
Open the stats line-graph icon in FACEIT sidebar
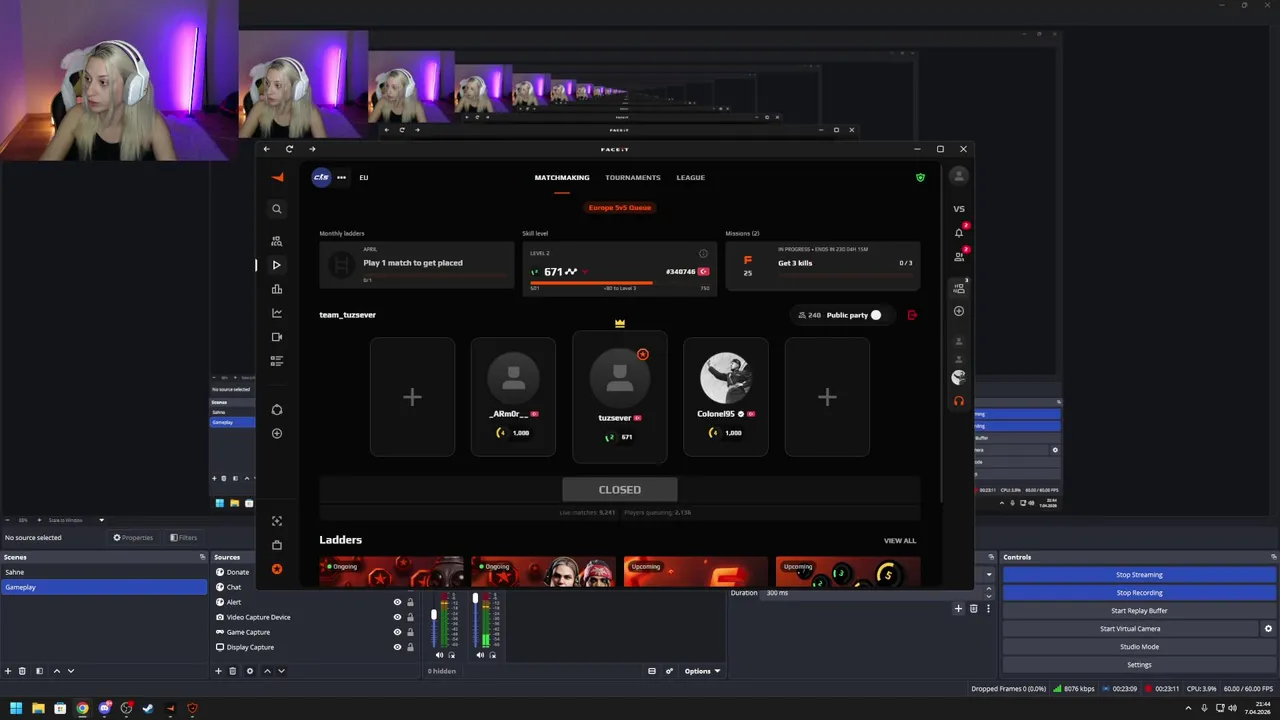coord(277,313)
